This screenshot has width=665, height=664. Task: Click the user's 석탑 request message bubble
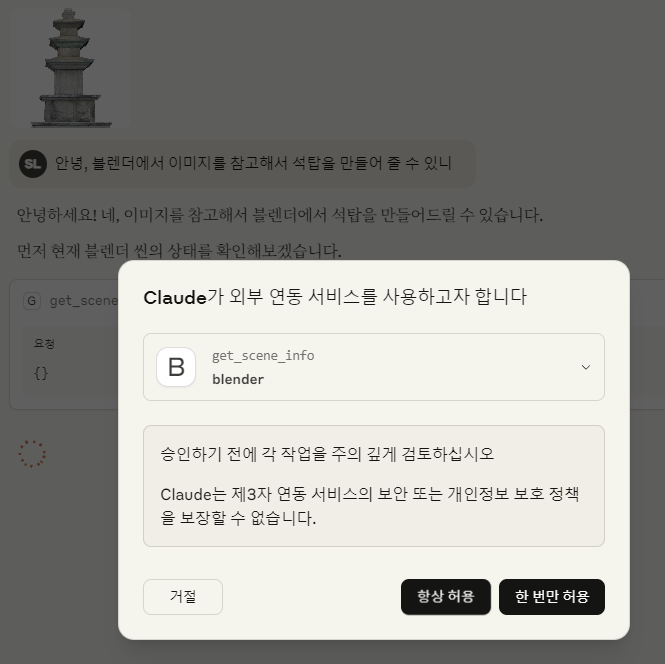(243, 164)
